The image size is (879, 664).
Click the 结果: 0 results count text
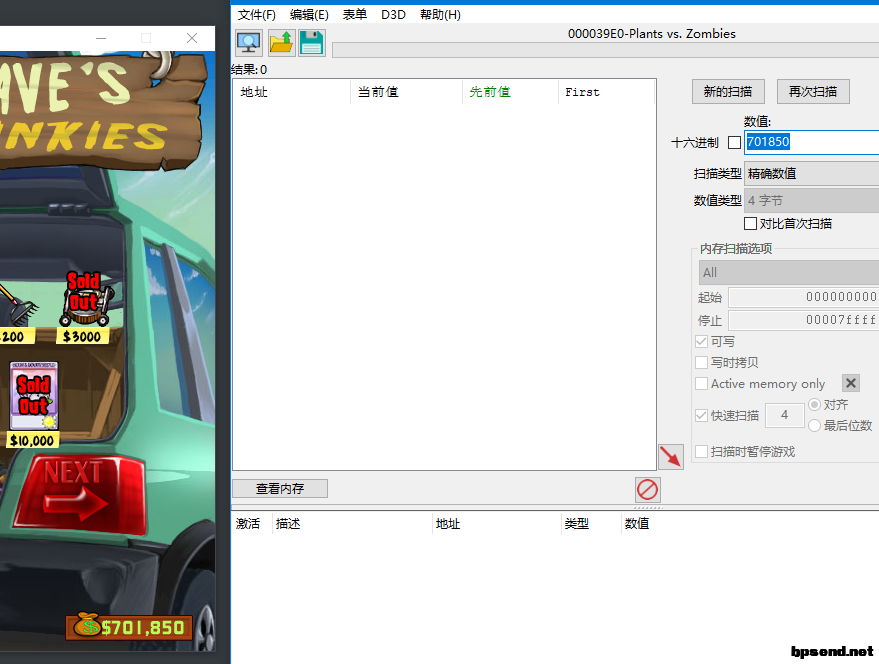(249, 70)
